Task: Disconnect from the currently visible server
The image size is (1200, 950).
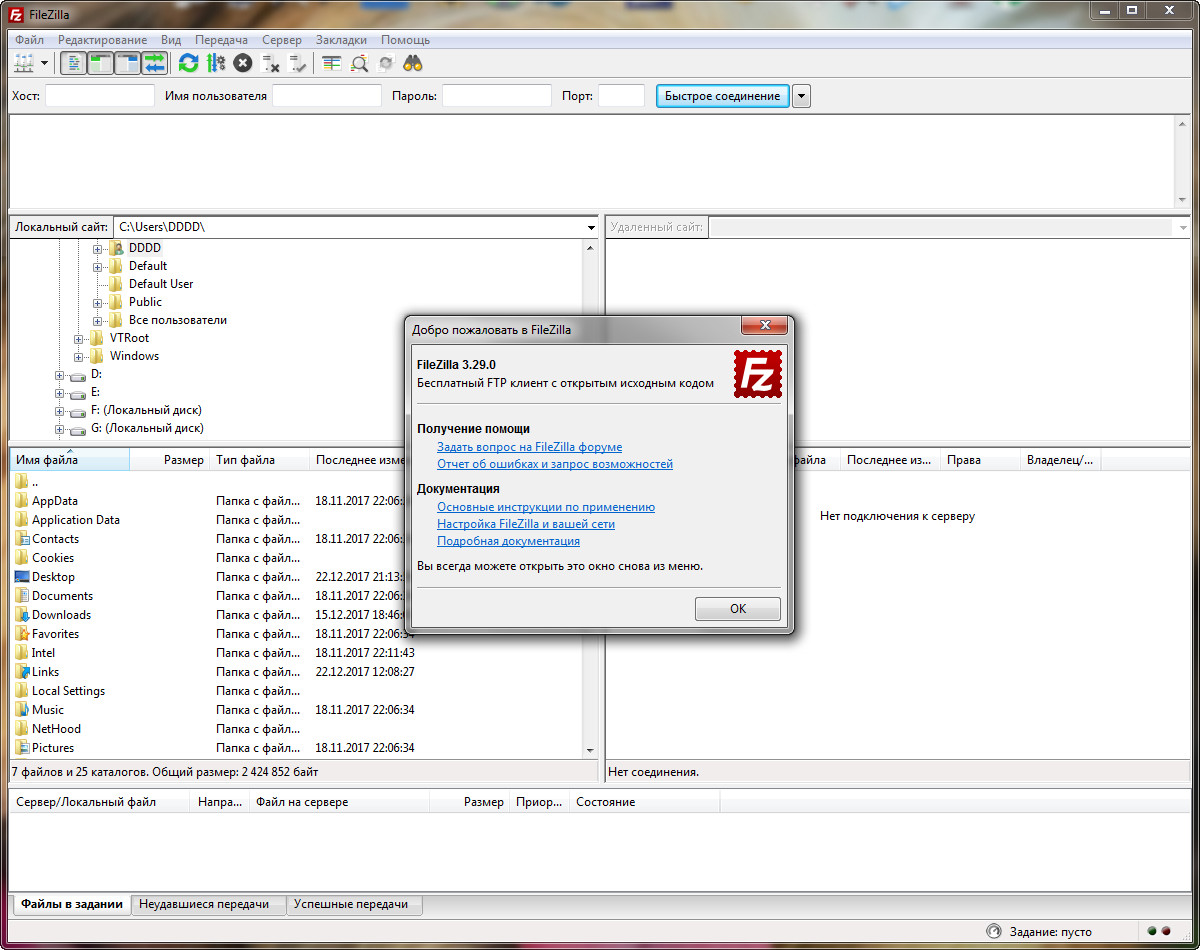Action: 270,63
